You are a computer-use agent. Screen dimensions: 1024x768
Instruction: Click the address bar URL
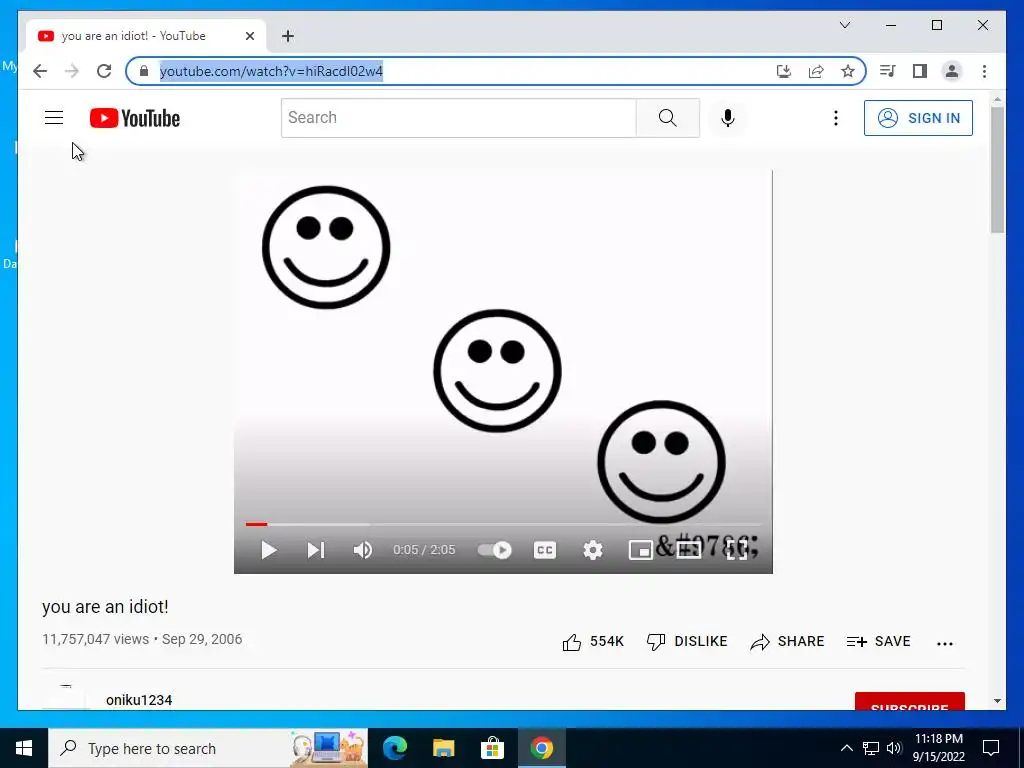271,71
